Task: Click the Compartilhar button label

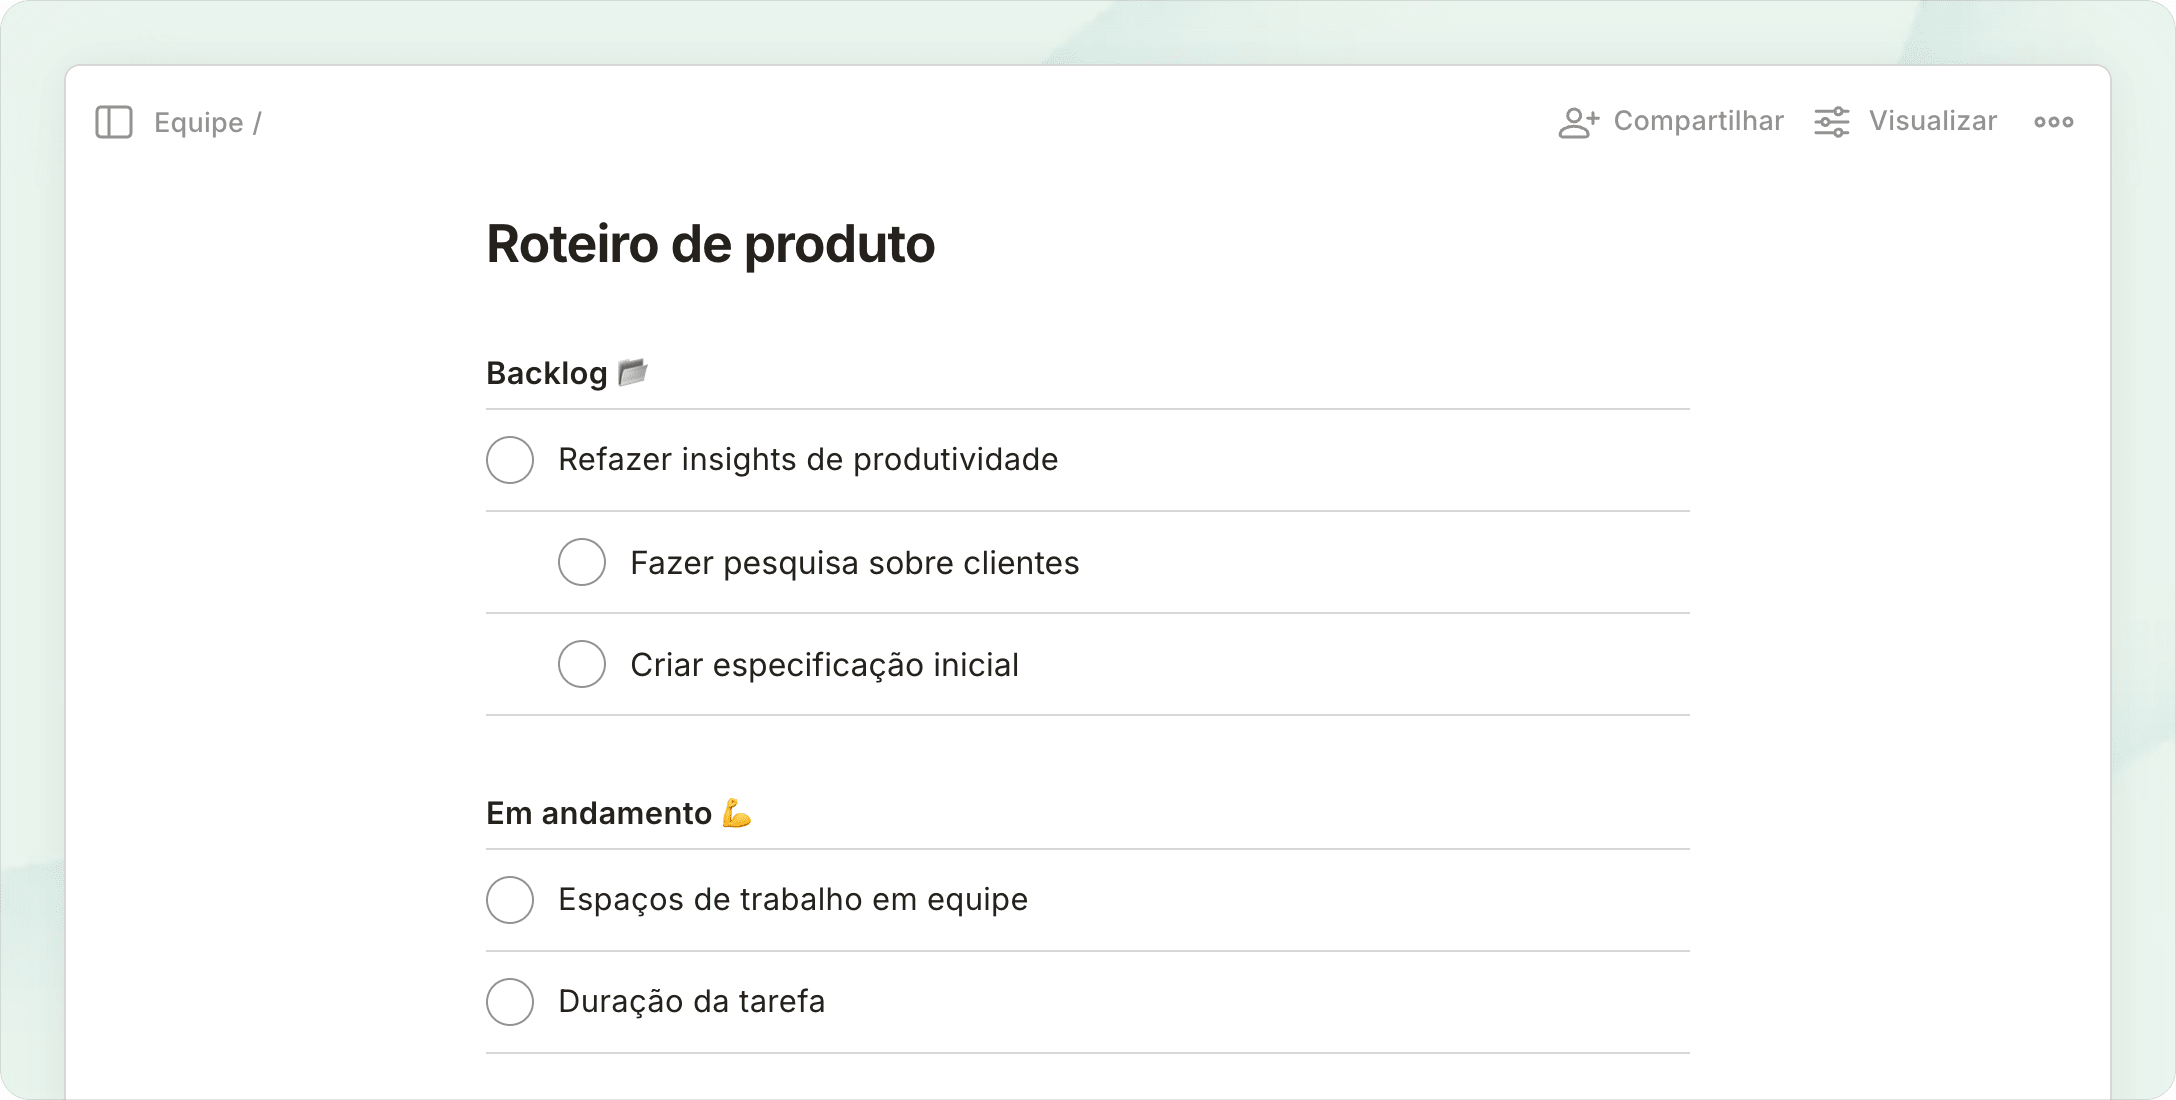Action: click(x=1698, y=121)
